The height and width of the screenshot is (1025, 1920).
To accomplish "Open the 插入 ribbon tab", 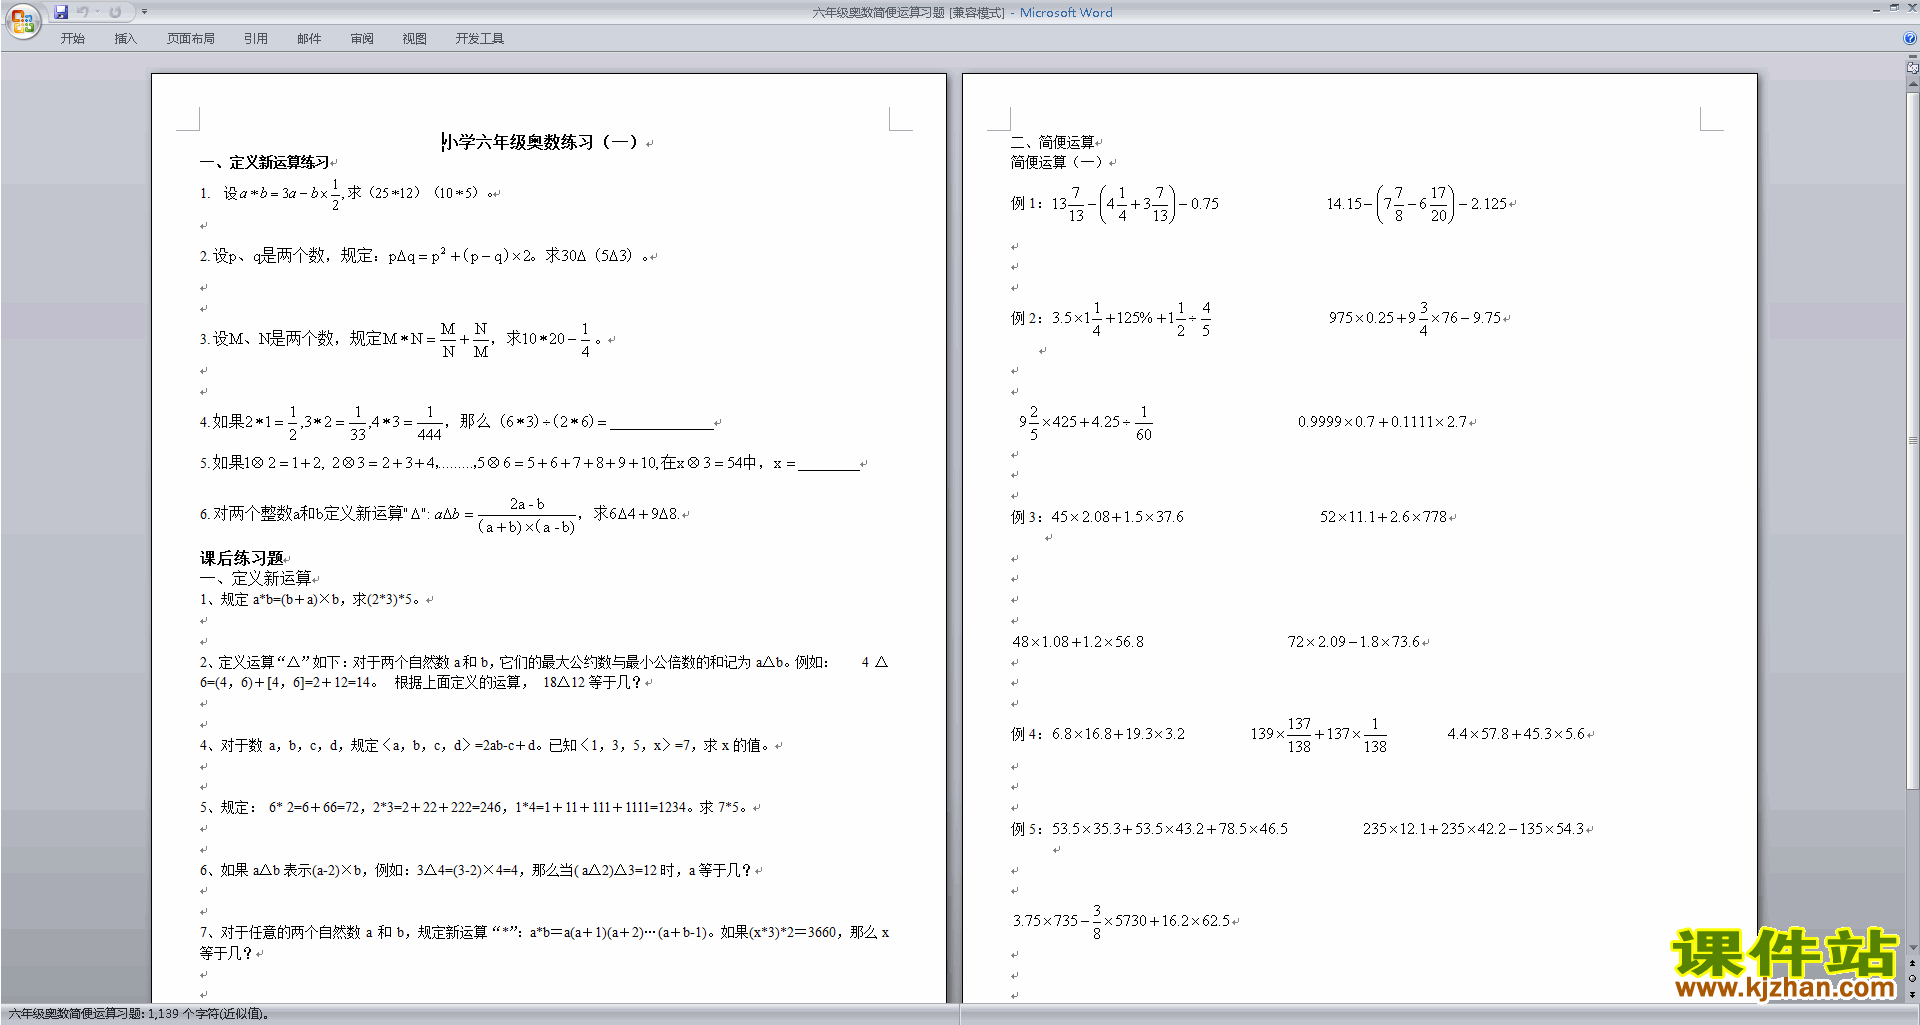I will click(x=125, y=39).
